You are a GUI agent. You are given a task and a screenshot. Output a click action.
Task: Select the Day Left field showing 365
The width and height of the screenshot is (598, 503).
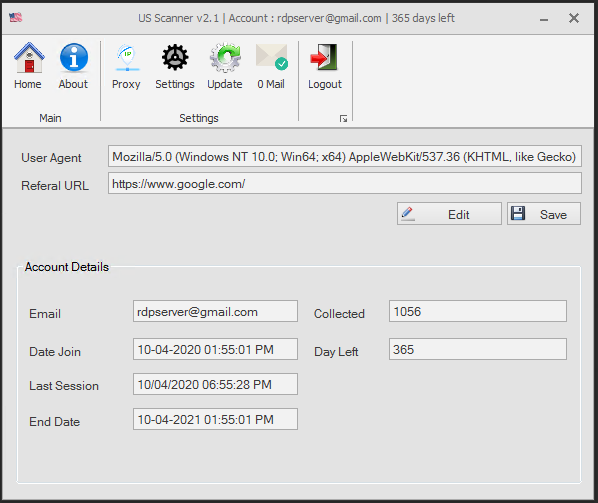coord(477,349)
